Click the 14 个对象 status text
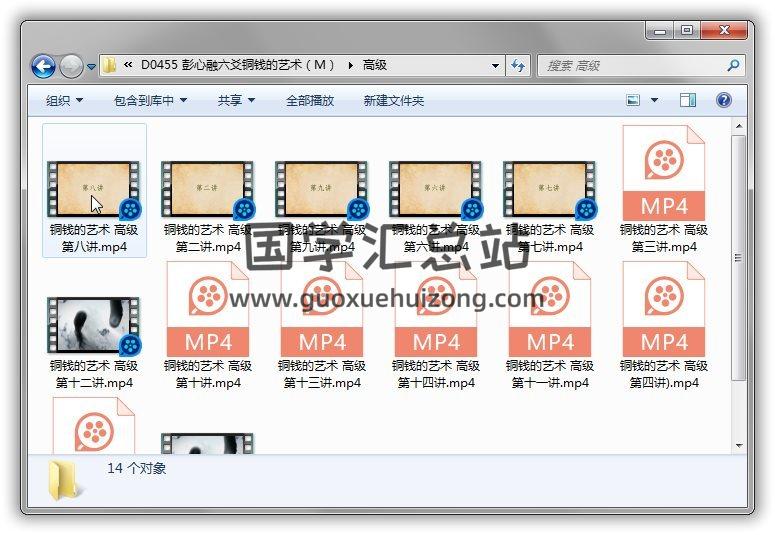The image size is (775, 535). (x=136, y=468)
